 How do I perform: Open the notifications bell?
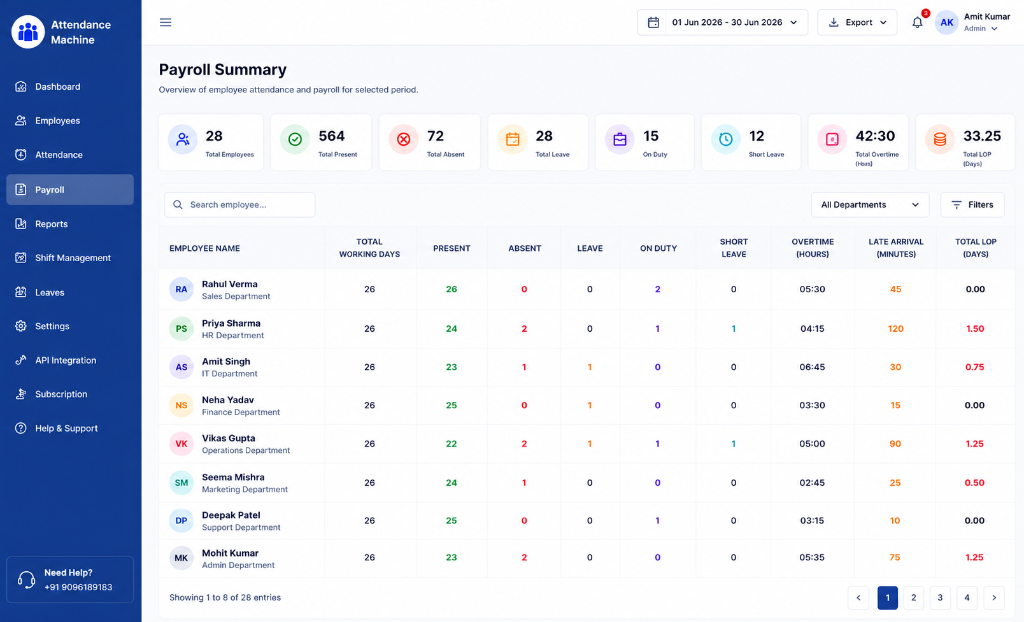(918, 22)
